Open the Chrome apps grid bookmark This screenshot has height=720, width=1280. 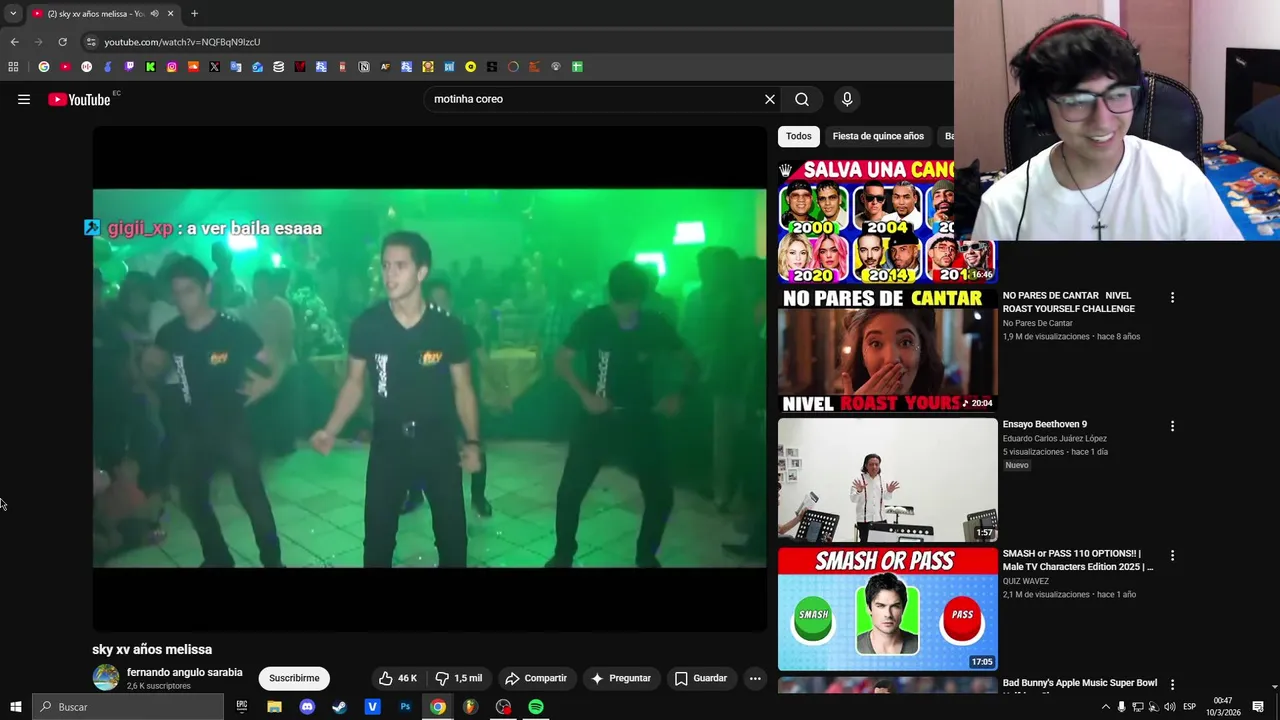(13, 67)
